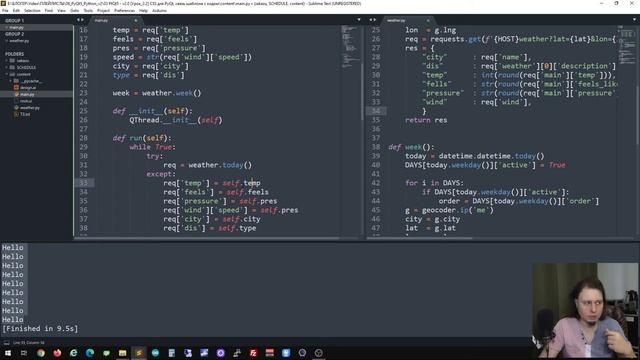Click the design.ui file icon
The image size is (640, 360).
pos(16,87)
